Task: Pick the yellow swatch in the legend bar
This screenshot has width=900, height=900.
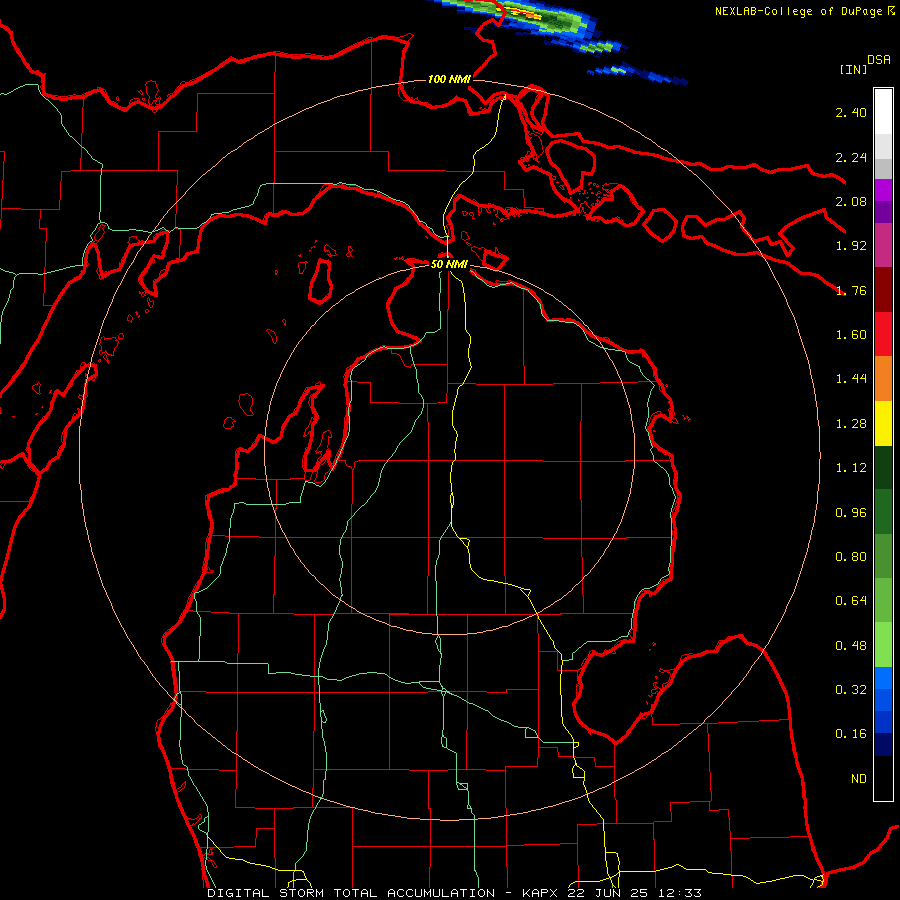Action: coord(883,424)
